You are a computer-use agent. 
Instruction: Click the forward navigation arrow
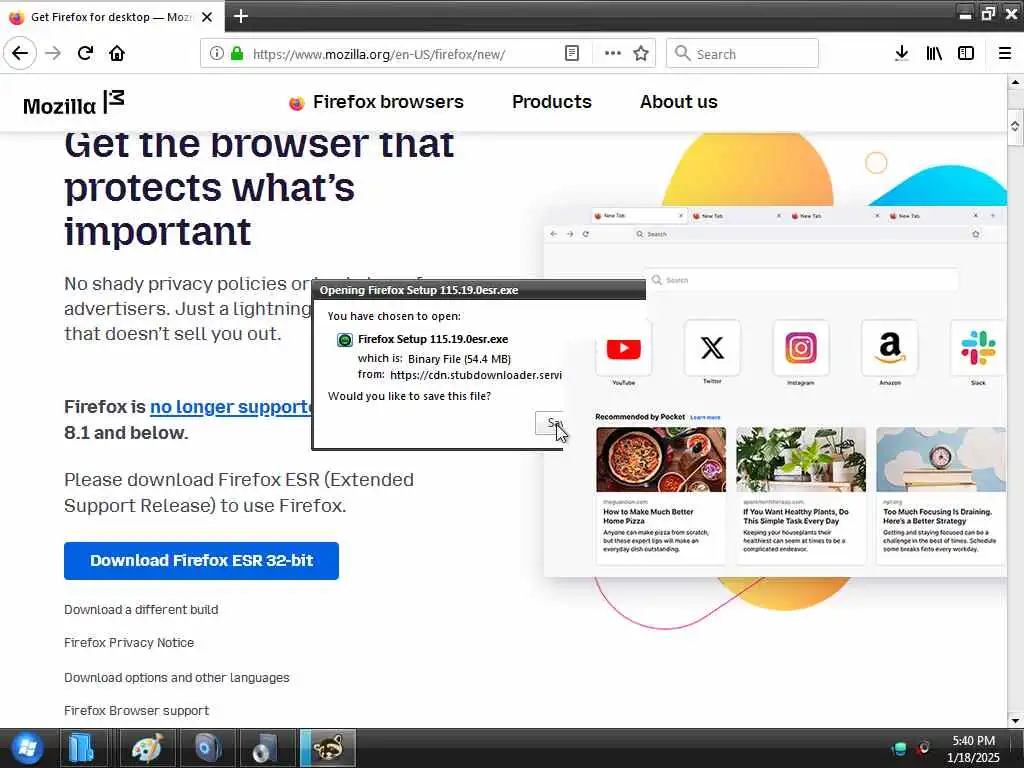coord(53,54)
